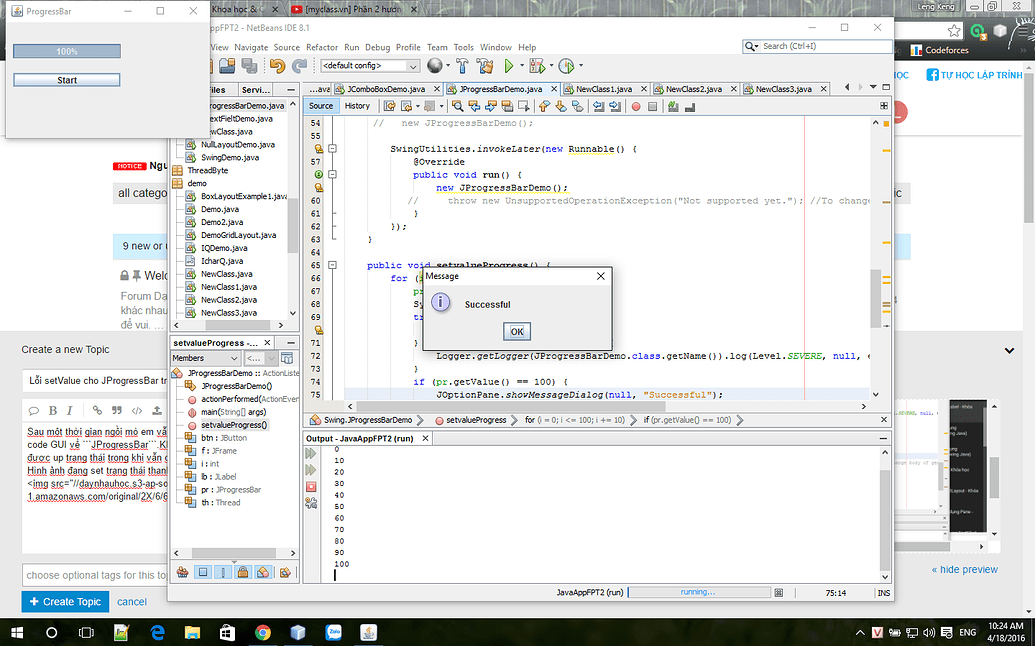Click the red macro recording icon
1035x646 pixels.
tap(636, 106)
